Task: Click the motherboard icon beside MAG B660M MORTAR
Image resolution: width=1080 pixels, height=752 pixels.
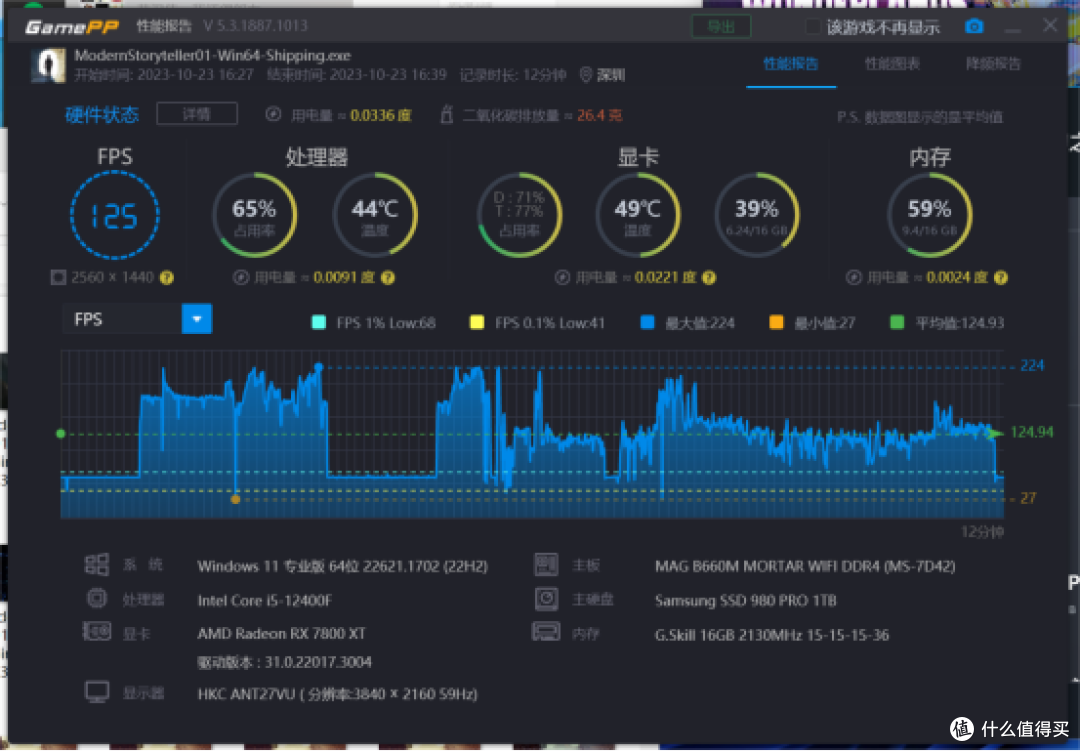Action: click(x=546, y=564)
